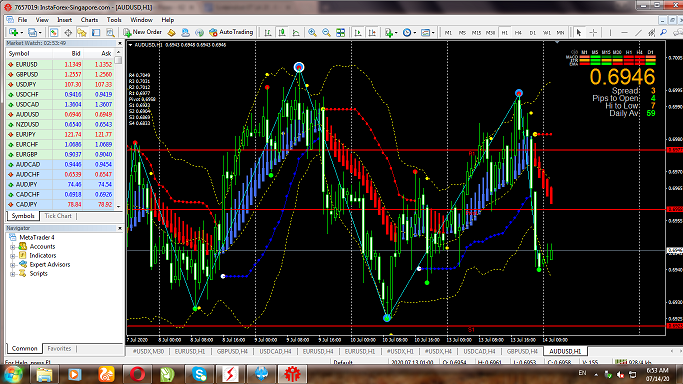Select the M1 timeframe button
The width and height of the screenshot is (683, 384).
448,32
